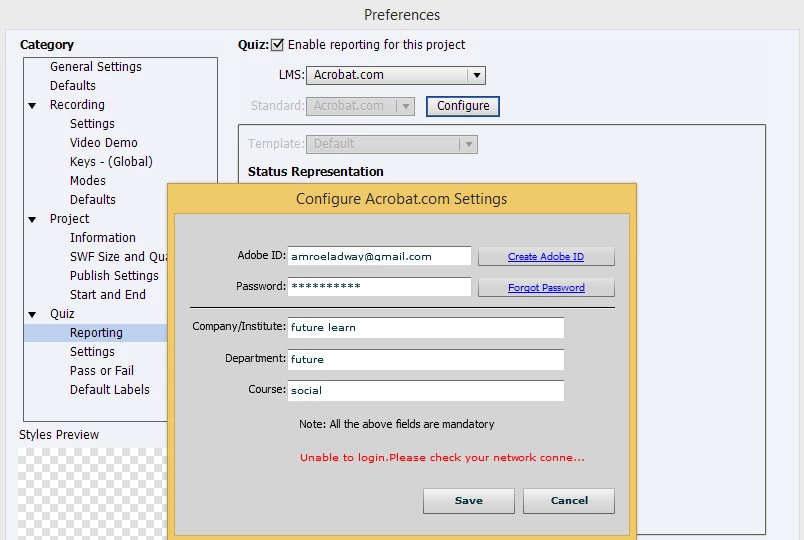Viewport: 804px width, 540px height.
Task: Select Reporting under Quiz
Action: (x=96, y=333)
